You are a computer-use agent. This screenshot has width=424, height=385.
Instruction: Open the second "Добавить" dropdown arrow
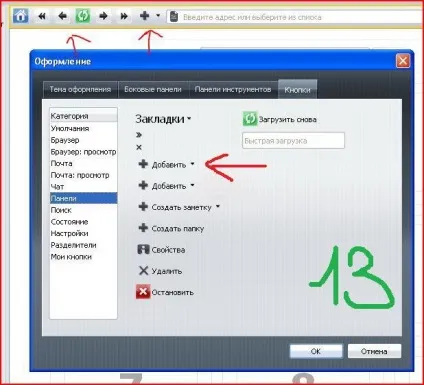[x=193, y=185]
